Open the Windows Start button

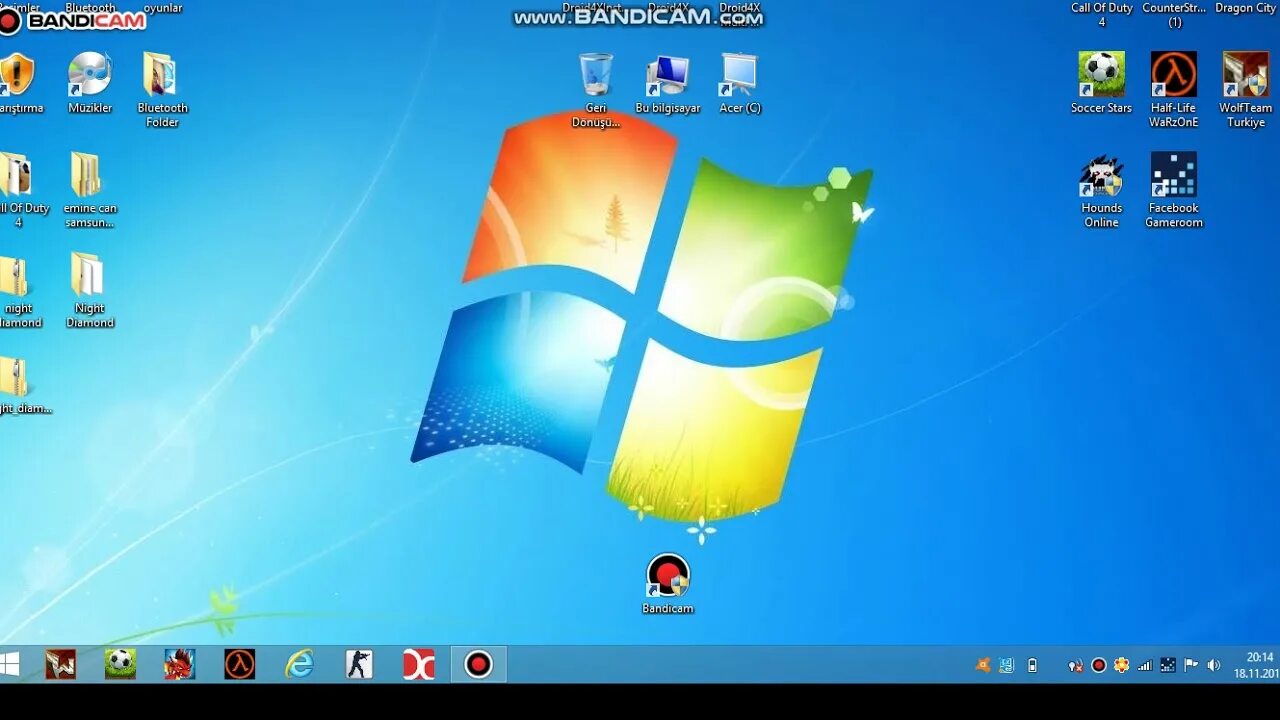pyautogui.click(x=10, y=664)
